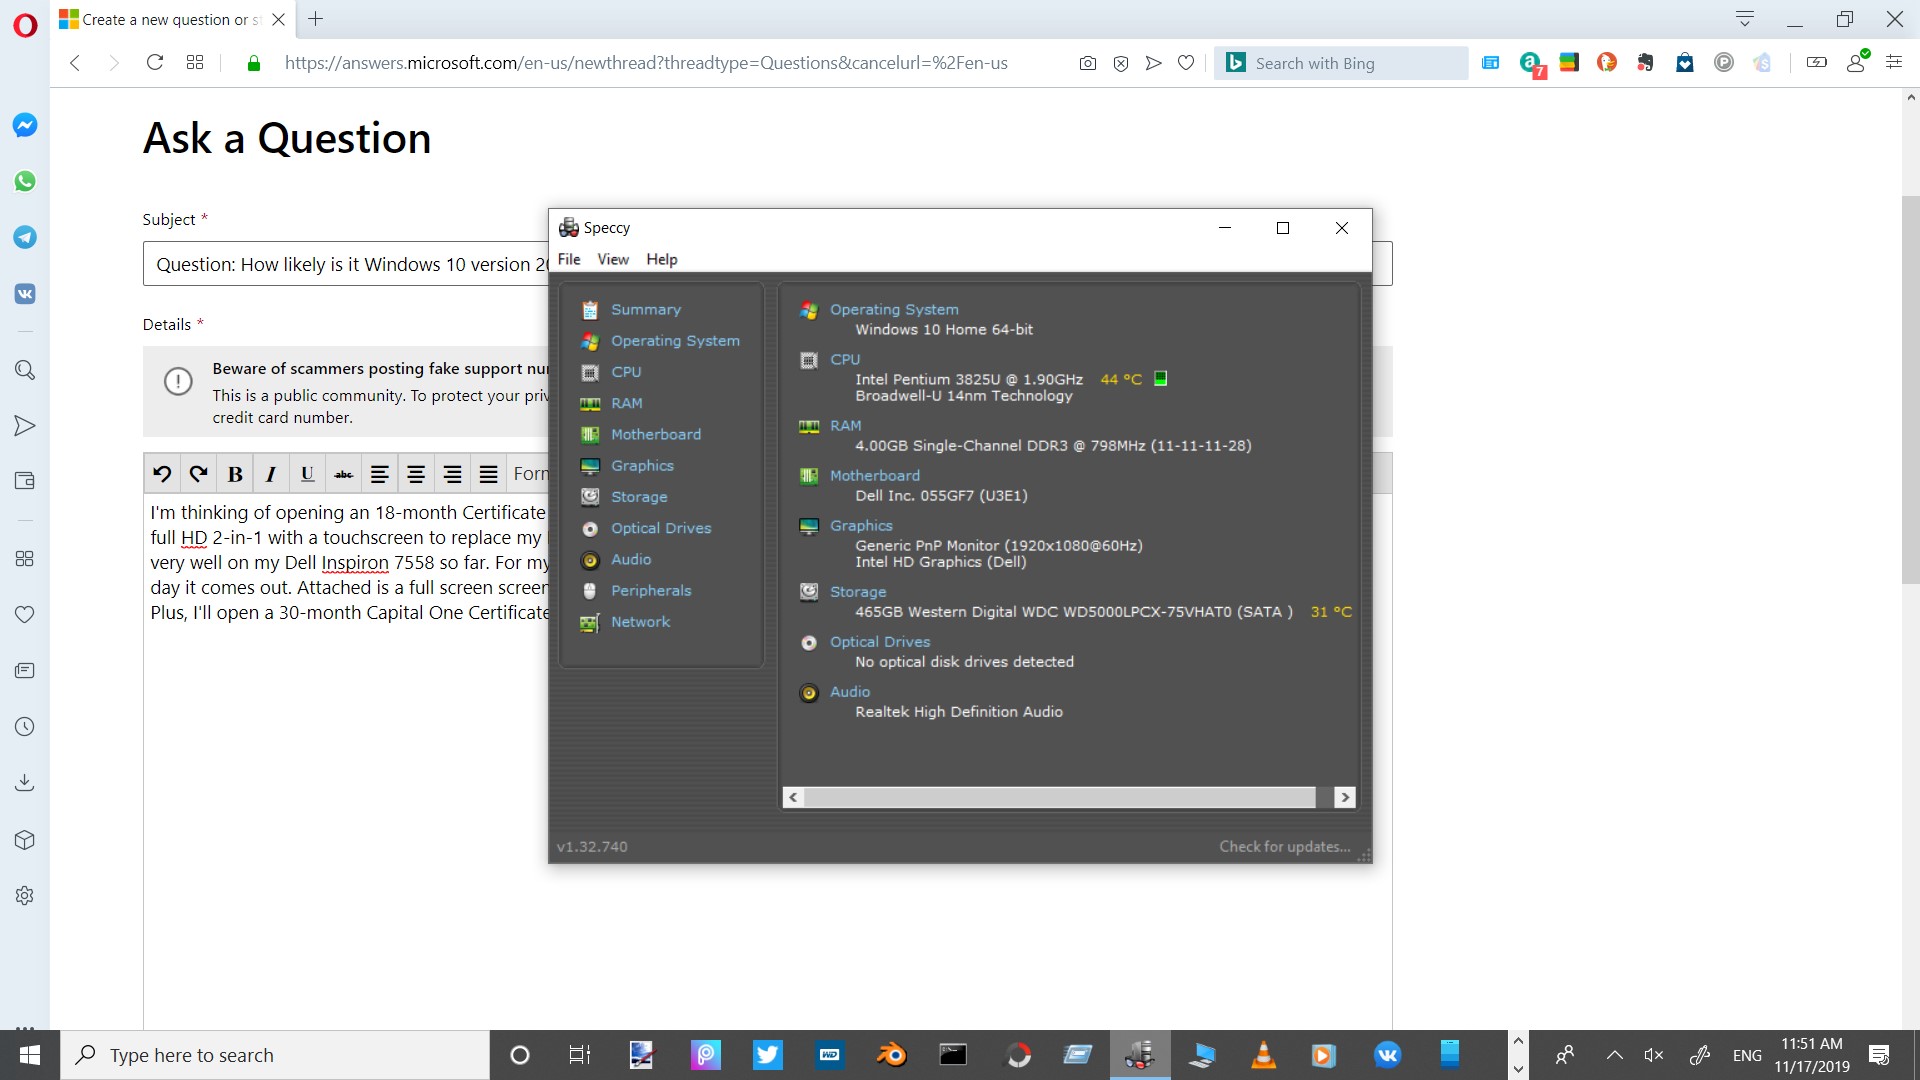This screenshot has height=1080, width=1920.
Task: Click taskbar search box
Action: point(275,1055)
